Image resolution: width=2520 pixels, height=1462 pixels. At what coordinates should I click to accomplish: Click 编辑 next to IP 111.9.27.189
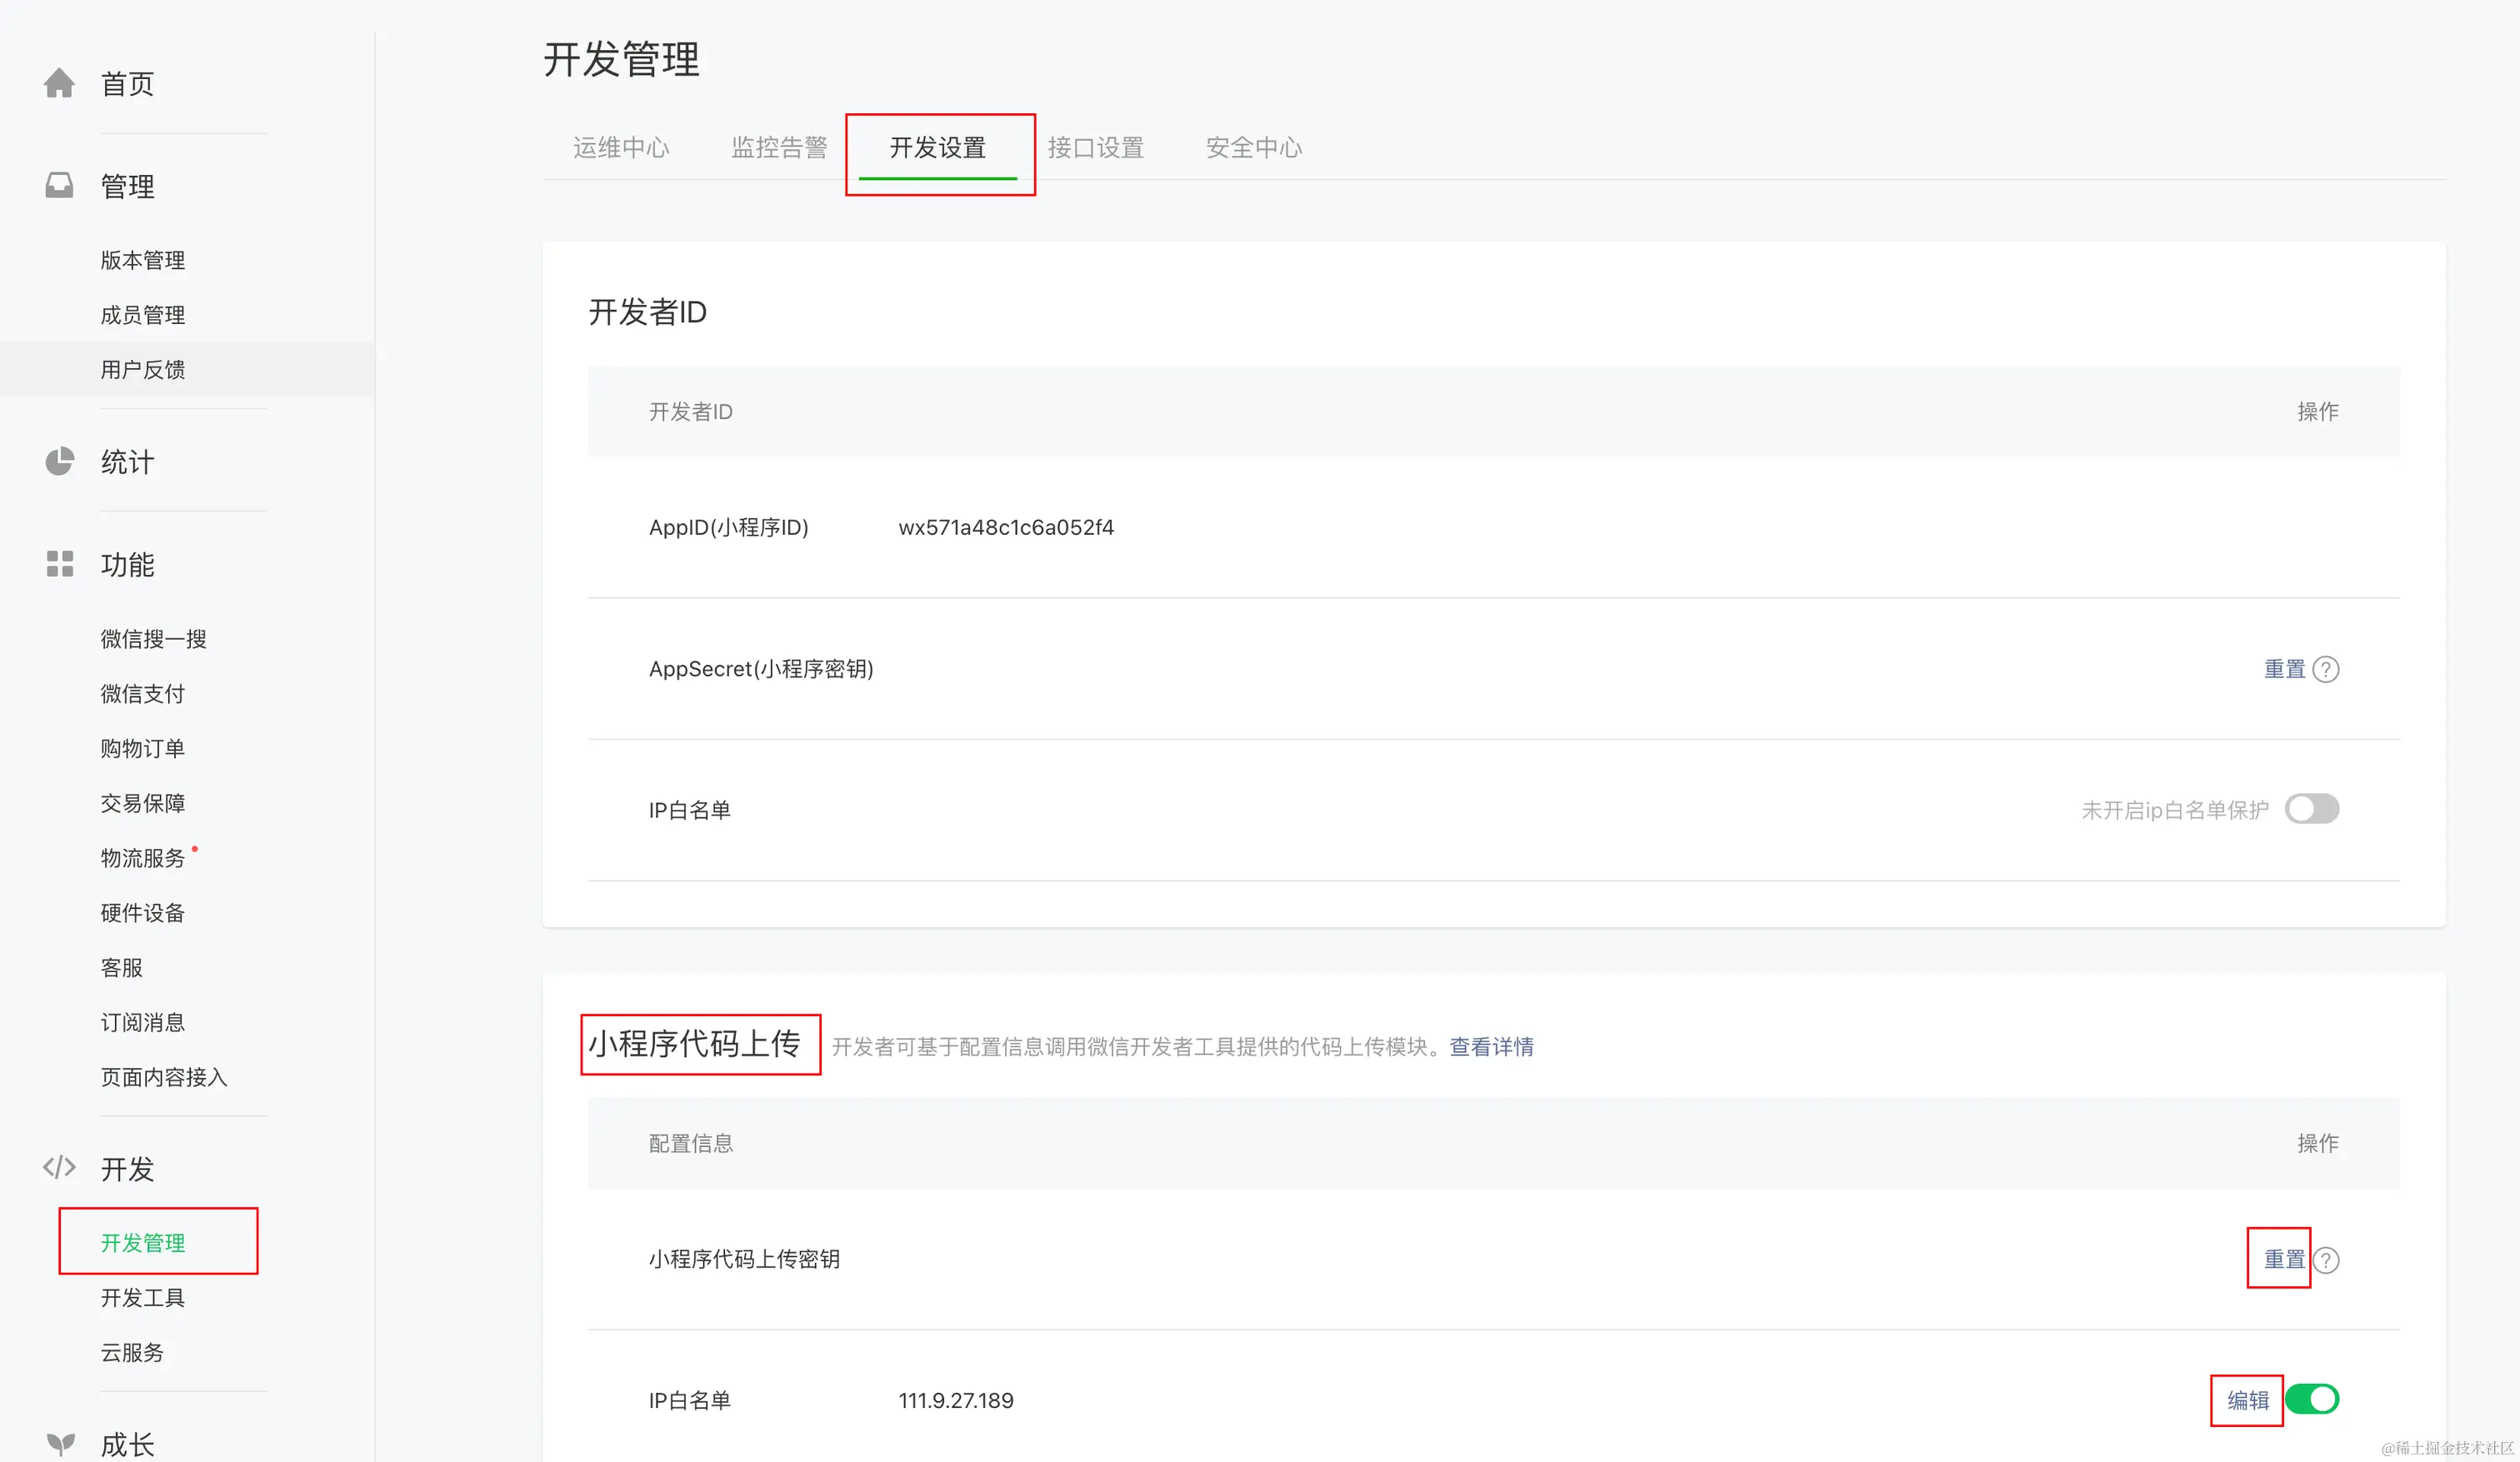[2248, 1400]
